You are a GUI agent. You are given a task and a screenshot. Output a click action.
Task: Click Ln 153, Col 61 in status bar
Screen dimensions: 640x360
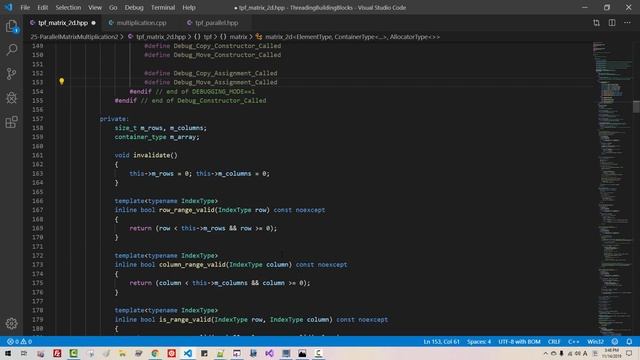point(441,342)
